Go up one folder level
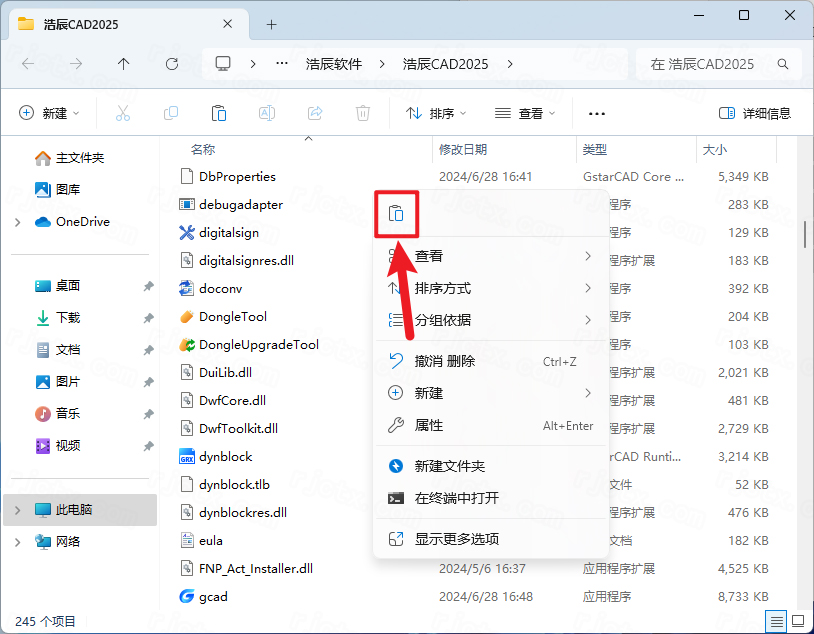This screenshot has height=634, width=814. pos(123,63)
